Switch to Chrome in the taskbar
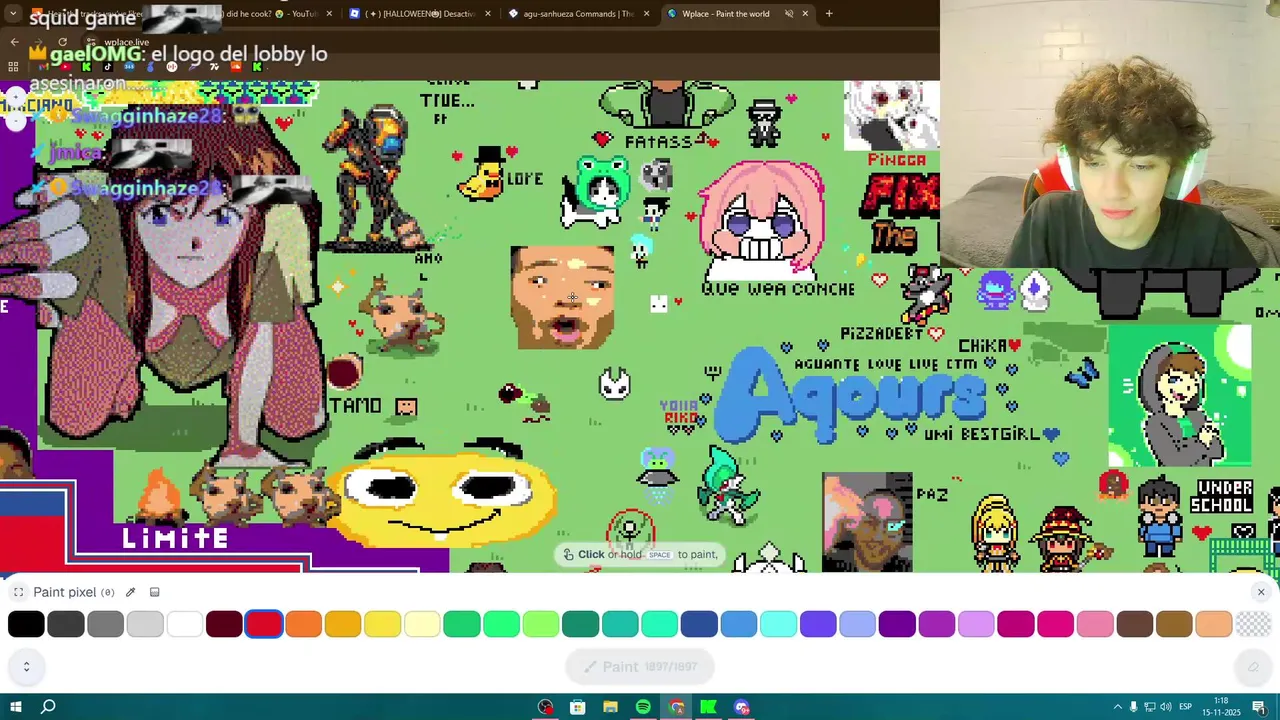Viewport: 1280px width, 720px height. 676,707
